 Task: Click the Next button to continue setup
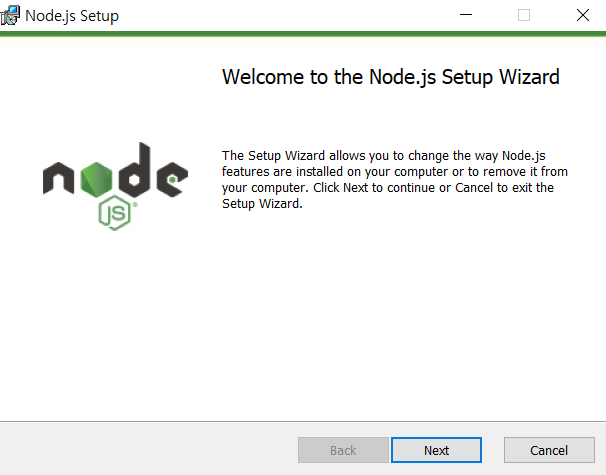[436, 450]
